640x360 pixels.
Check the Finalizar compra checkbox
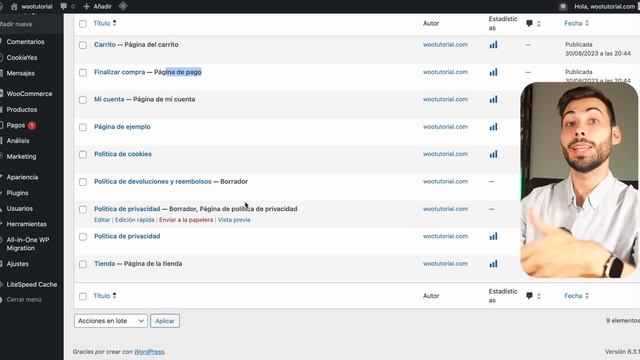83,73
